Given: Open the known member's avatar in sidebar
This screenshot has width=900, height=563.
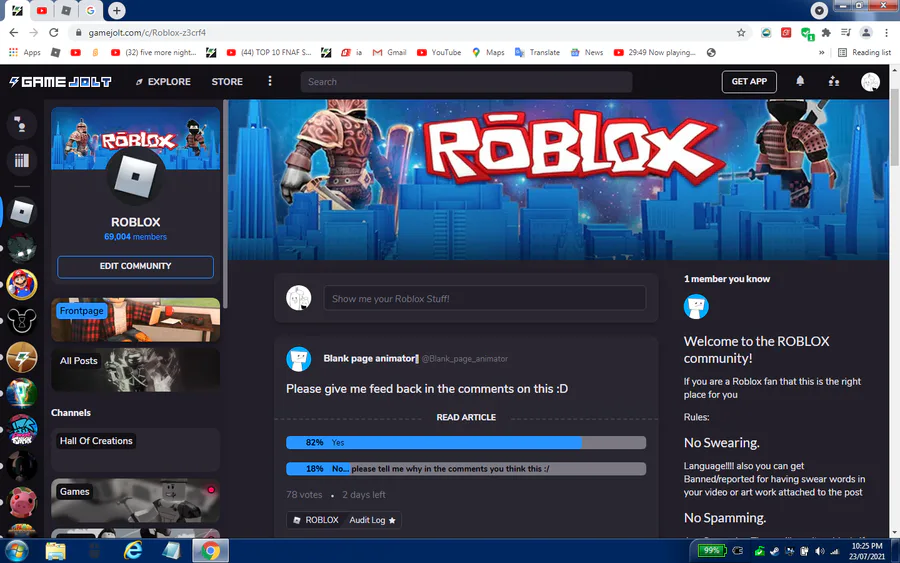Looking at the screenshot, I should [696, 306].
